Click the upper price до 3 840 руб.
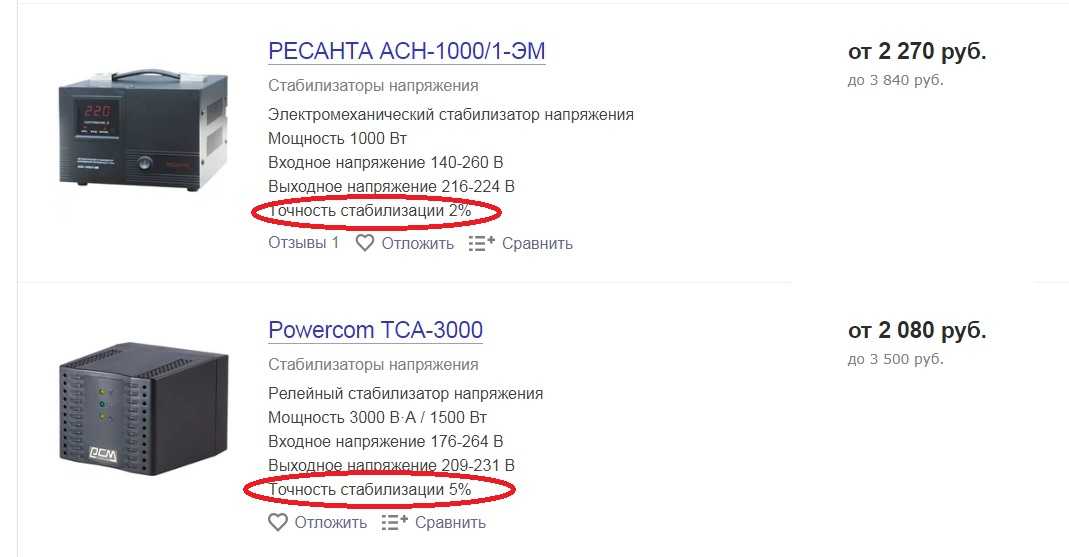 [895, 80]
